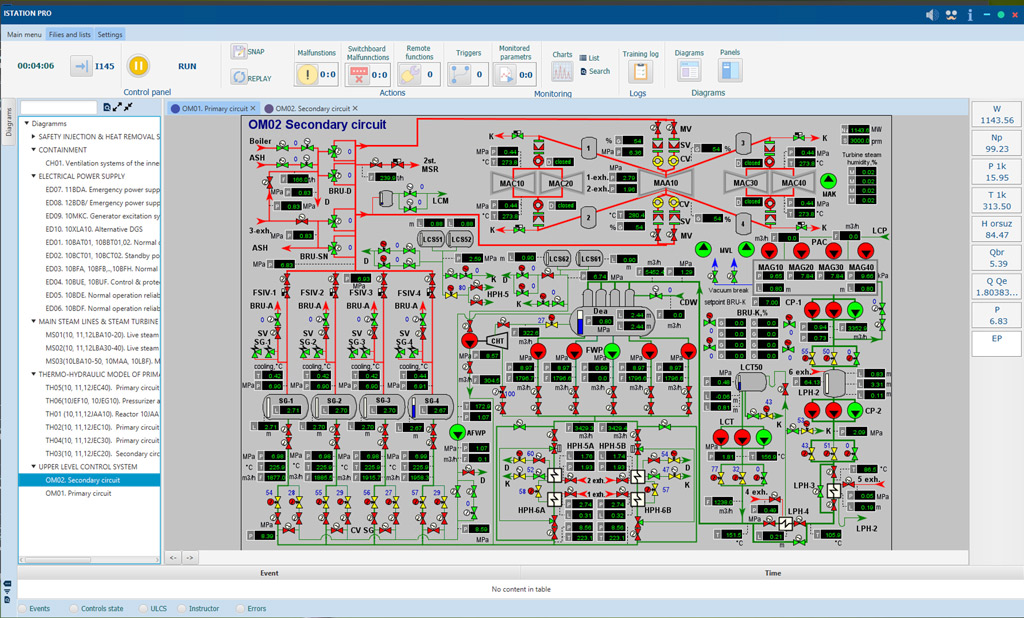1024x618 pixels.
Task: Collapse the ELECTRICAL POWER SUPPLY tree node
Action: (33, 176)
